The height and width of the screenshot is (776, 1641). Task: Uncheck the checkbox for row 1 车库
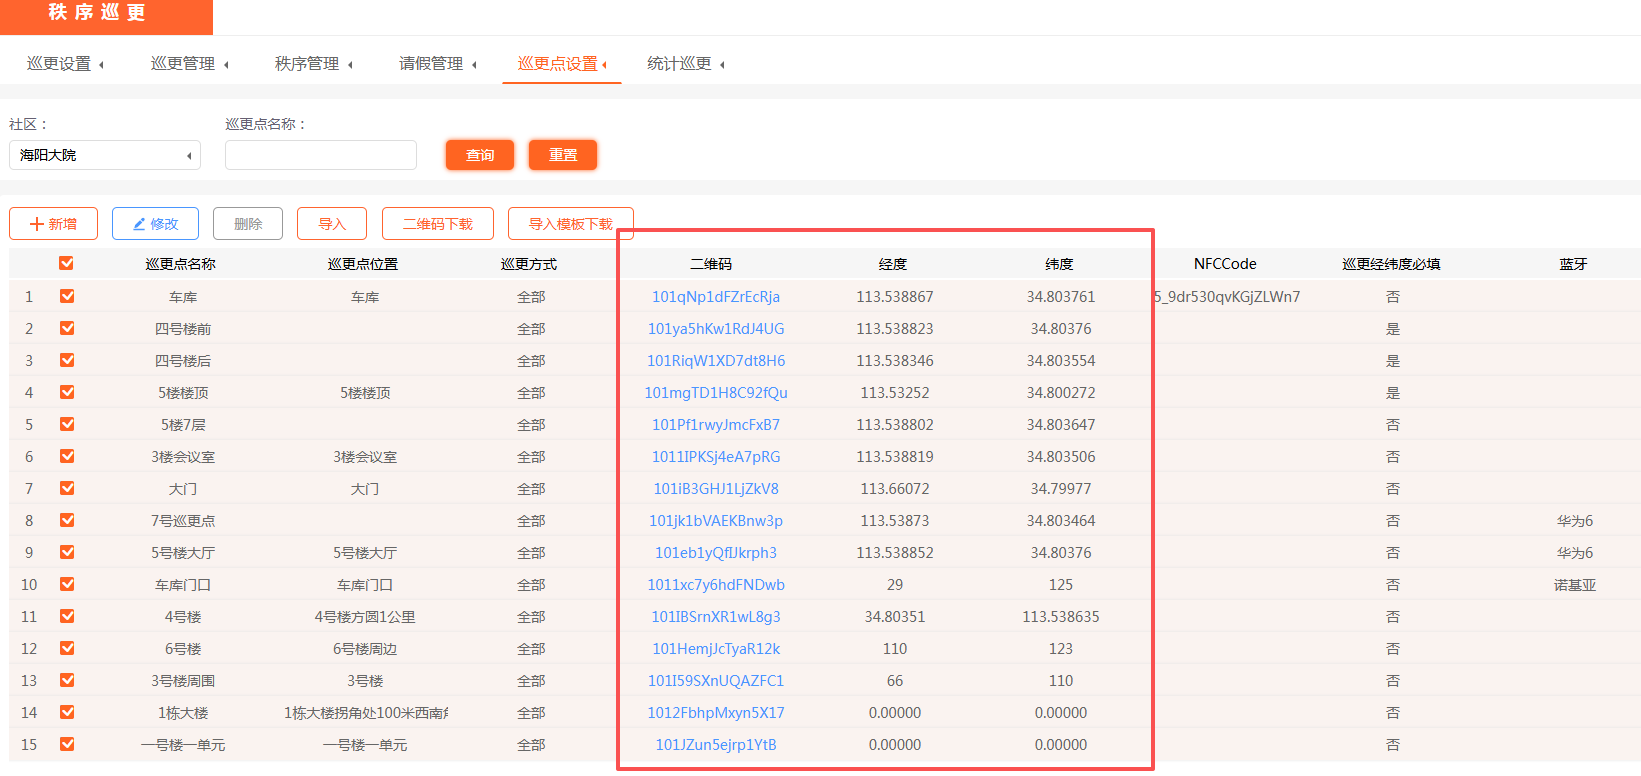(67, 297)
